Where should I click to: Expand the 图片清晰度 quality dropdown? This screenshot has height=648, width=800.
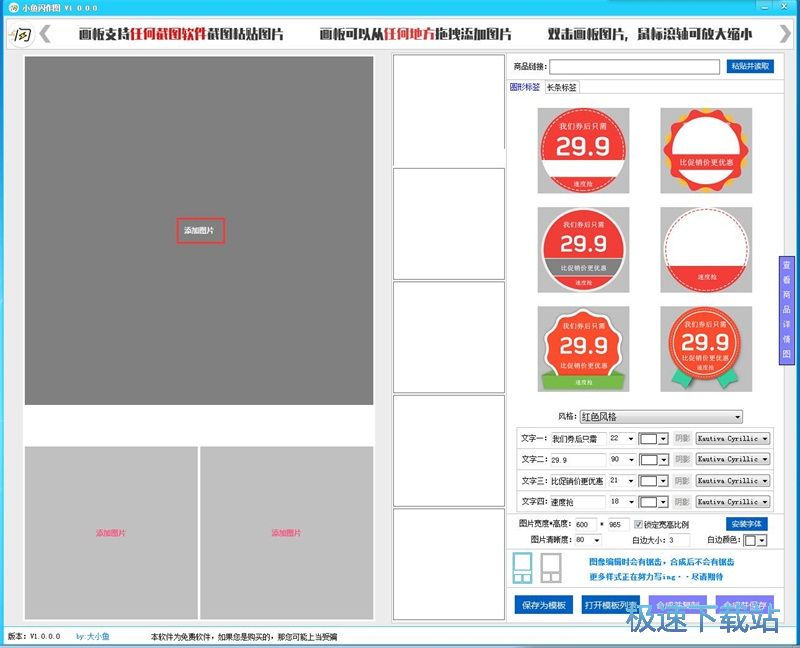pyautogui.click(x=599, y=541)
